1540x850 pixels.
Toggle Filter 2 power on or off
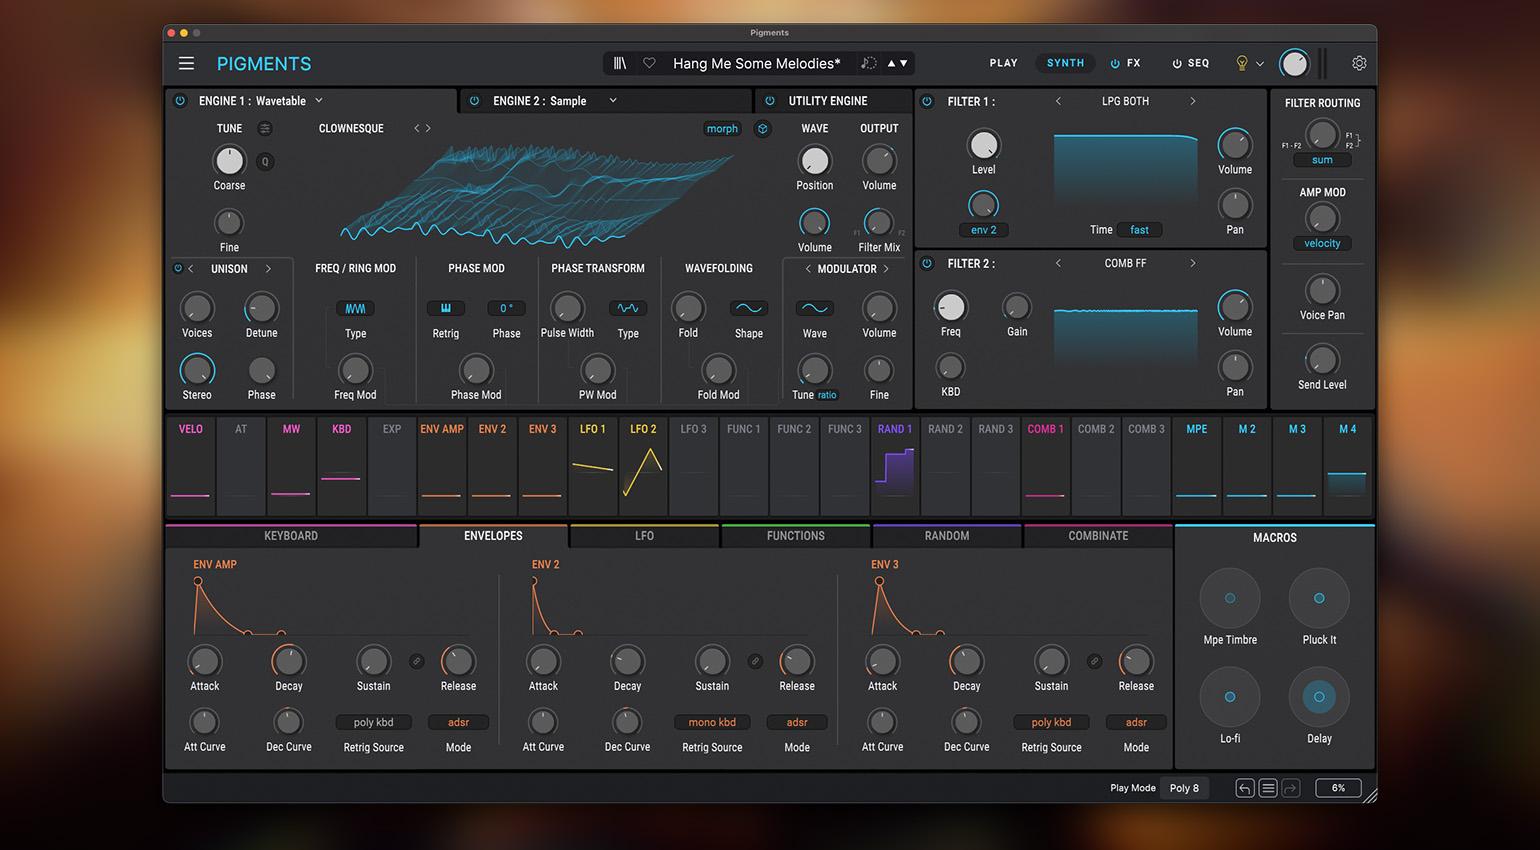tap(927, 264)
